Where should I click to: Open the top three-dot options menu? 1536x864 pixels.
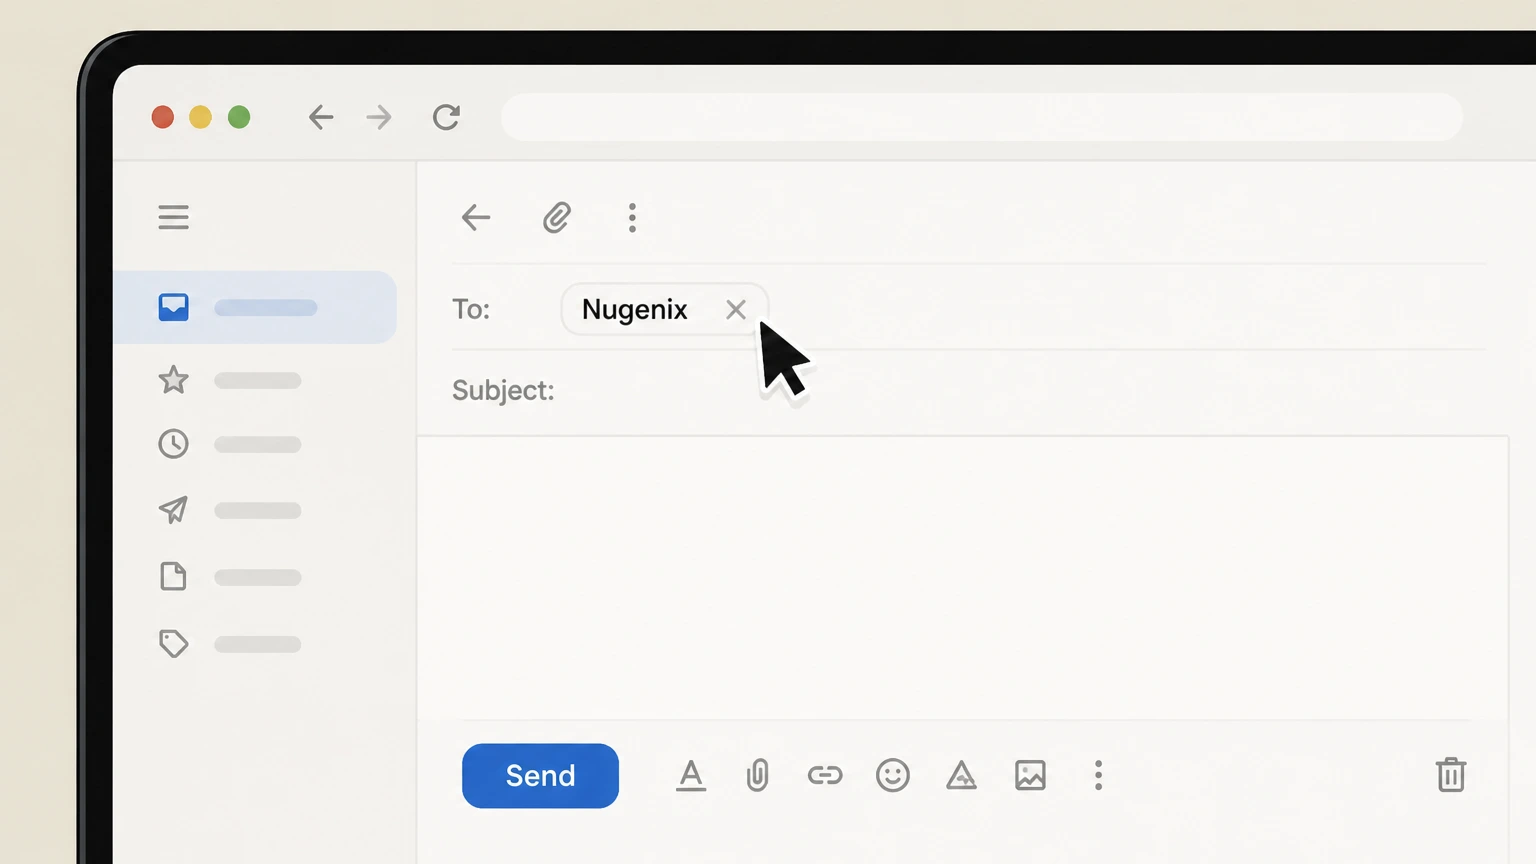click(x=632, y=217)
